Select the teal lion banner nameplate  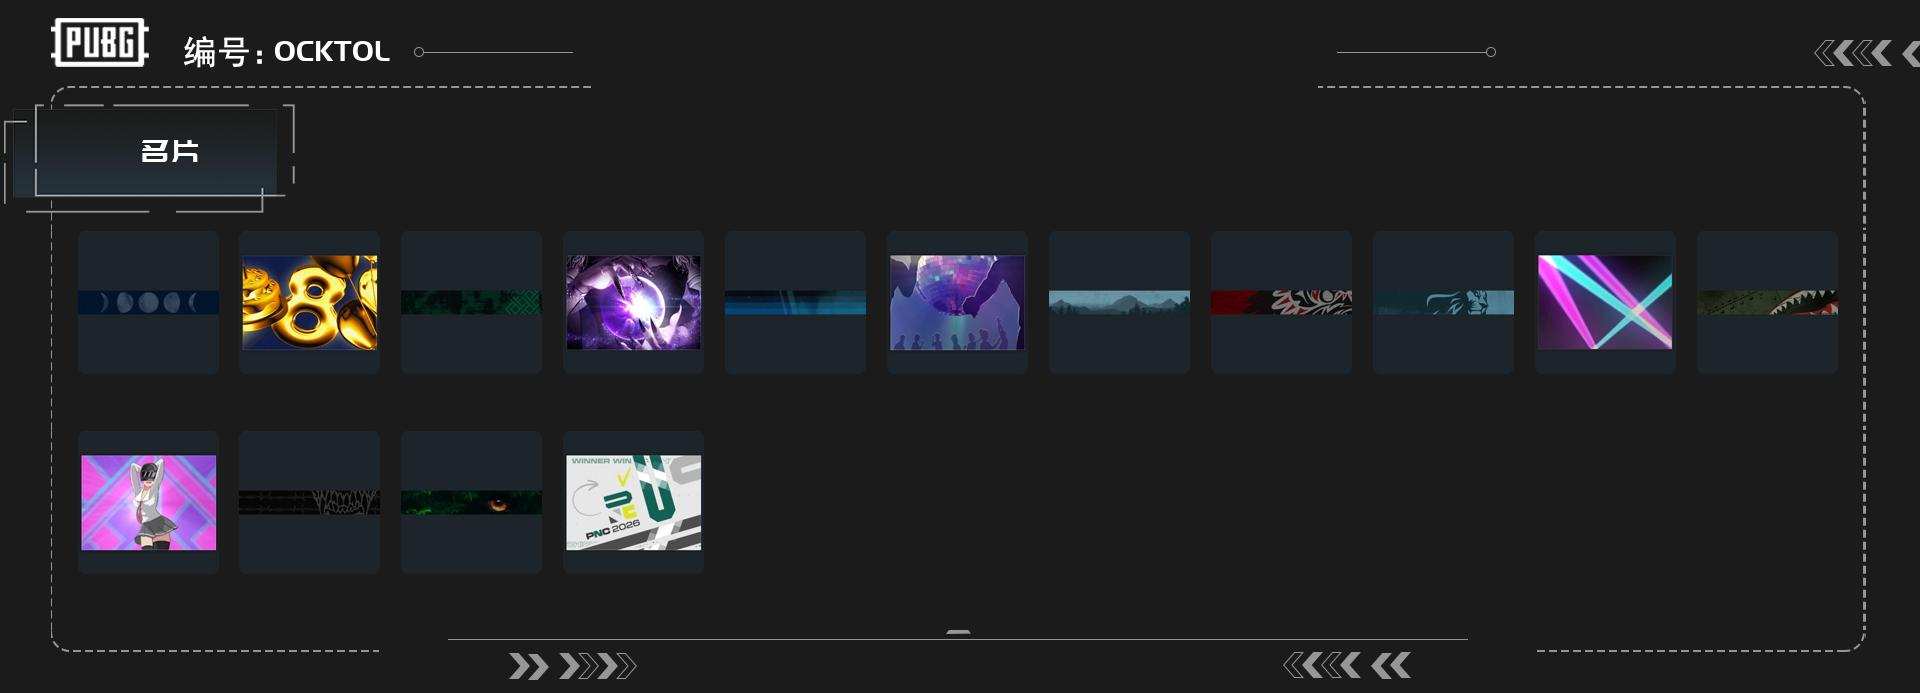[x=1444, y=302]
